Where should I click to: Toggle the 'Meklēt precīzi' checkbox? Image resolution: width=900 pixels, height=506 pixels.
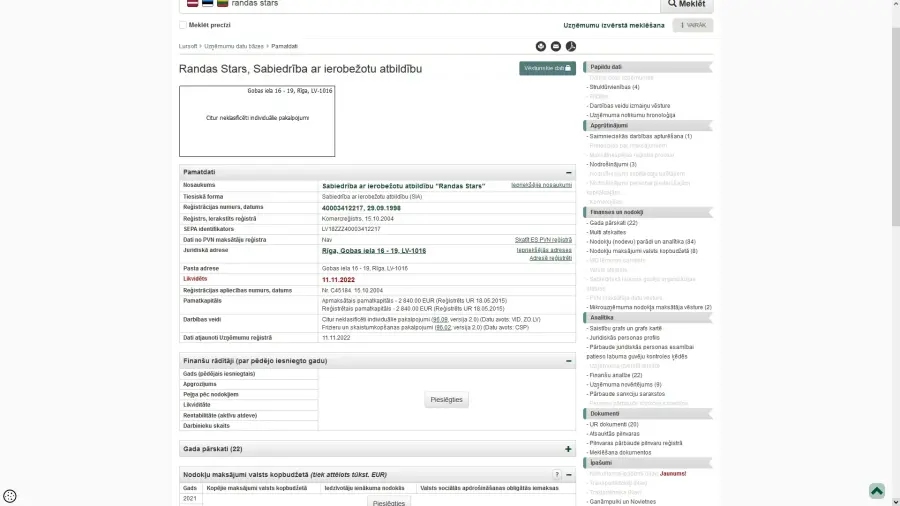click(x=183, y=25)
